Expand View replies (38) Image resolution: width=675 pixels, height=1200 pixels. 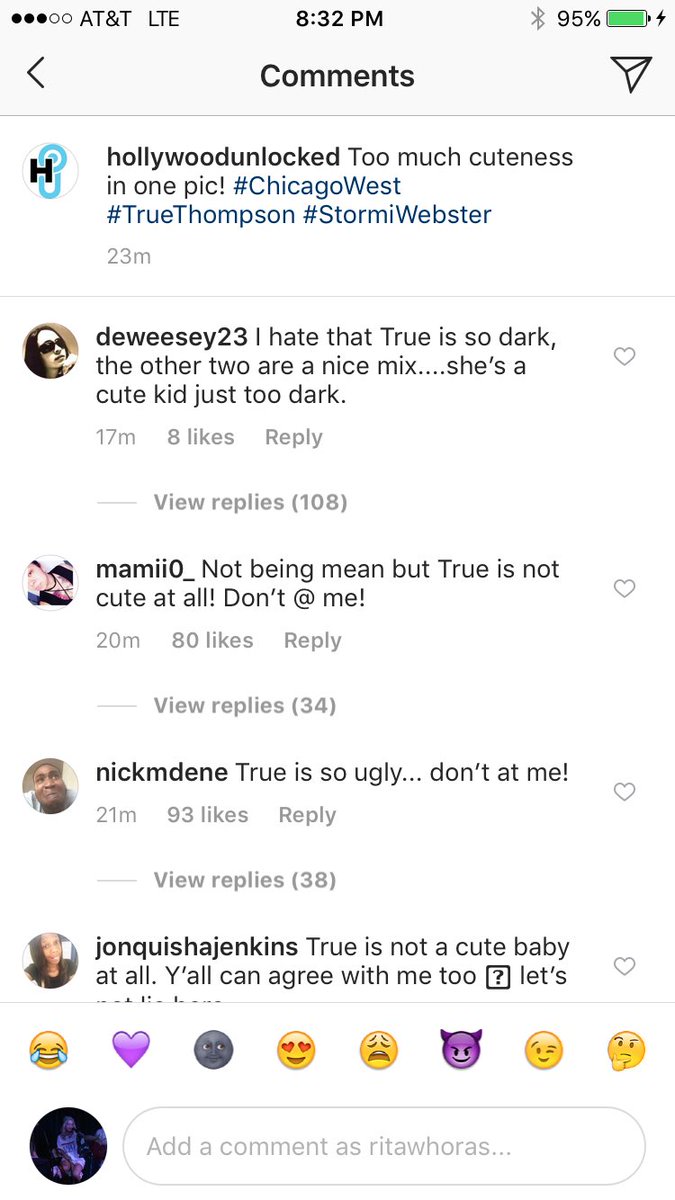coord(244,880)
